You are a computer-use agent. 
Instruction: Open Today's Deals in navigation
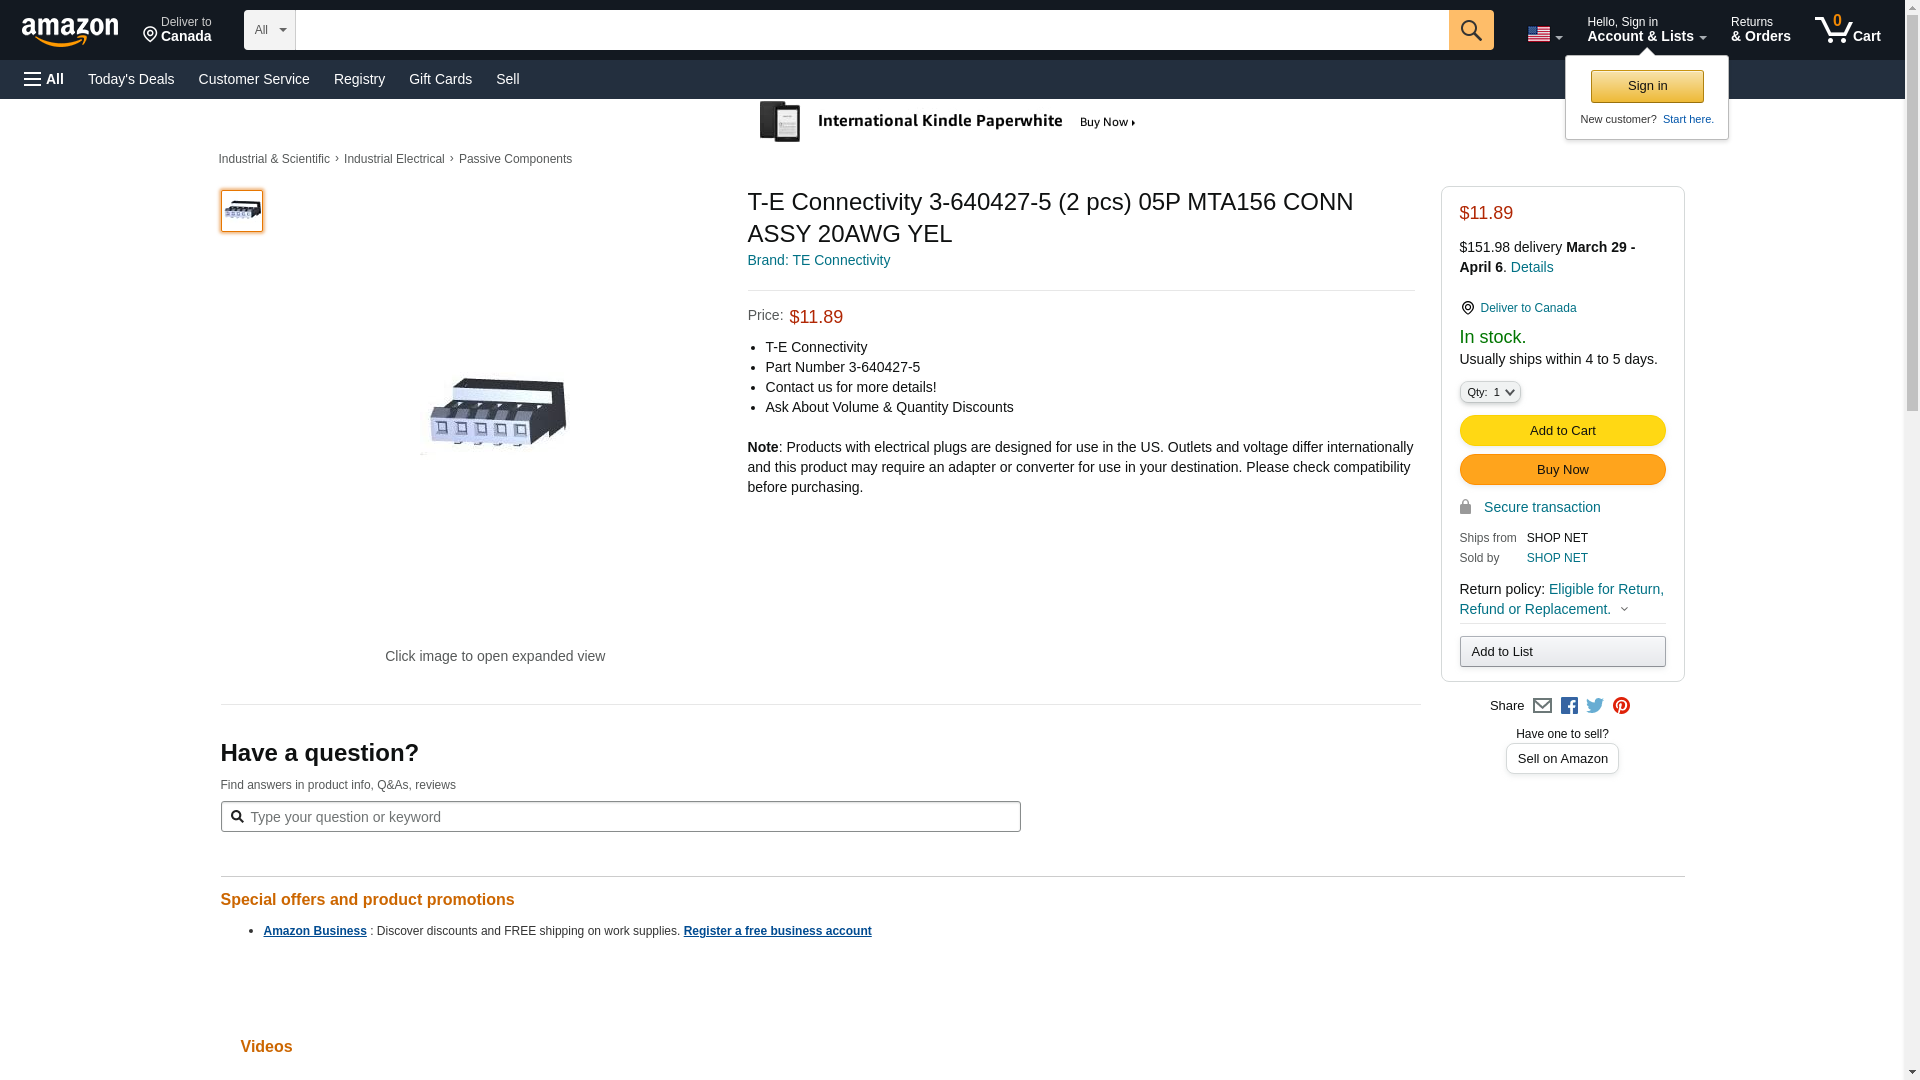[131, 79]
